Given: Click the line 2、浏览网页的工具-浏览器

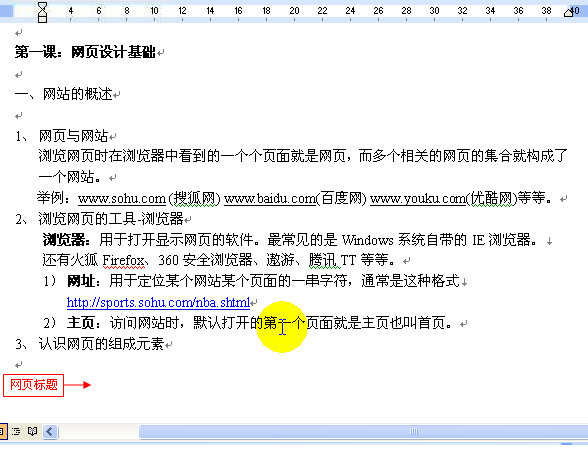Looking at the screenshot, I should [x=99, y=219].
